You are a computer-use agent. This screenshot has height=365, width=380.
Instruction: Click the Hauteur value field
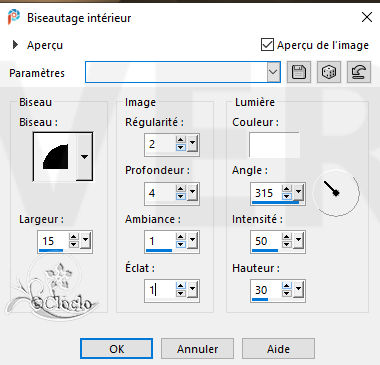(x=266, y=290)
